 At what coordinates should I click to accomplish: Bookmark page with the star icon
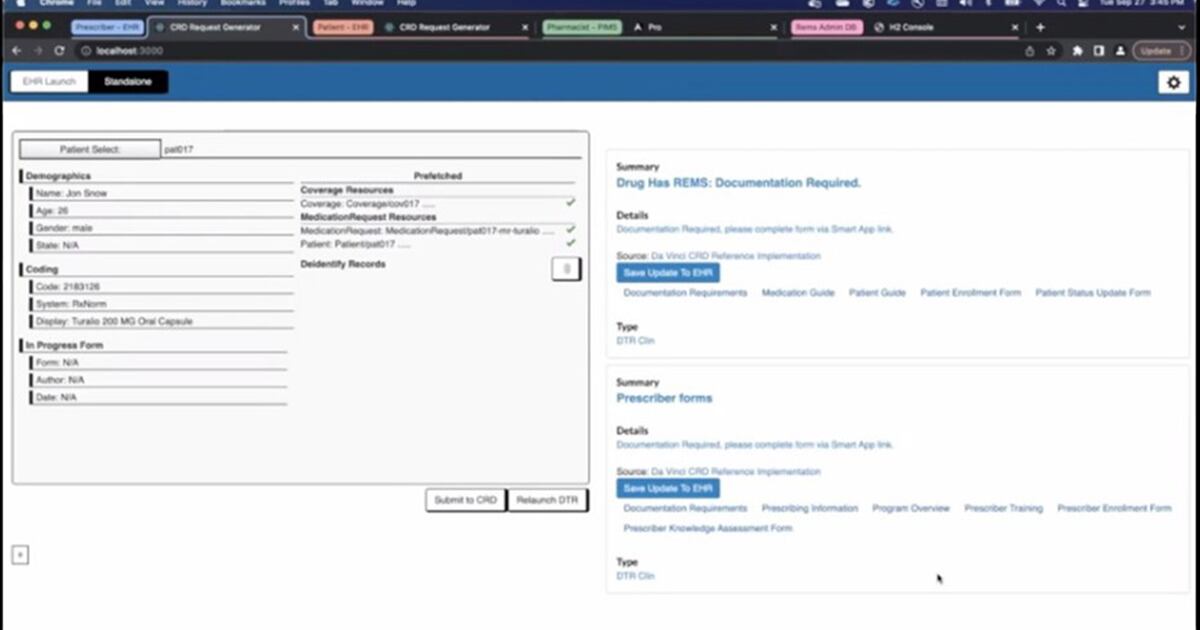click(1051, 50)
